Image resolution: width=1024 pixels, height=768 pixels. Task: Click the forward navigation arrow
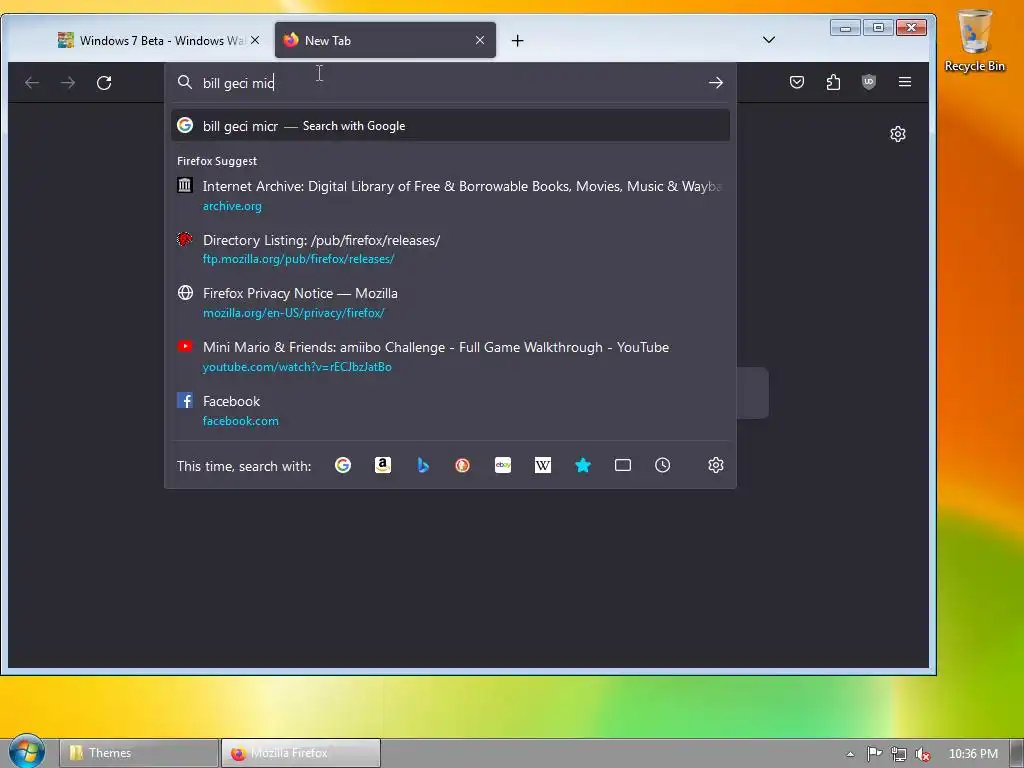coord(68,83)
